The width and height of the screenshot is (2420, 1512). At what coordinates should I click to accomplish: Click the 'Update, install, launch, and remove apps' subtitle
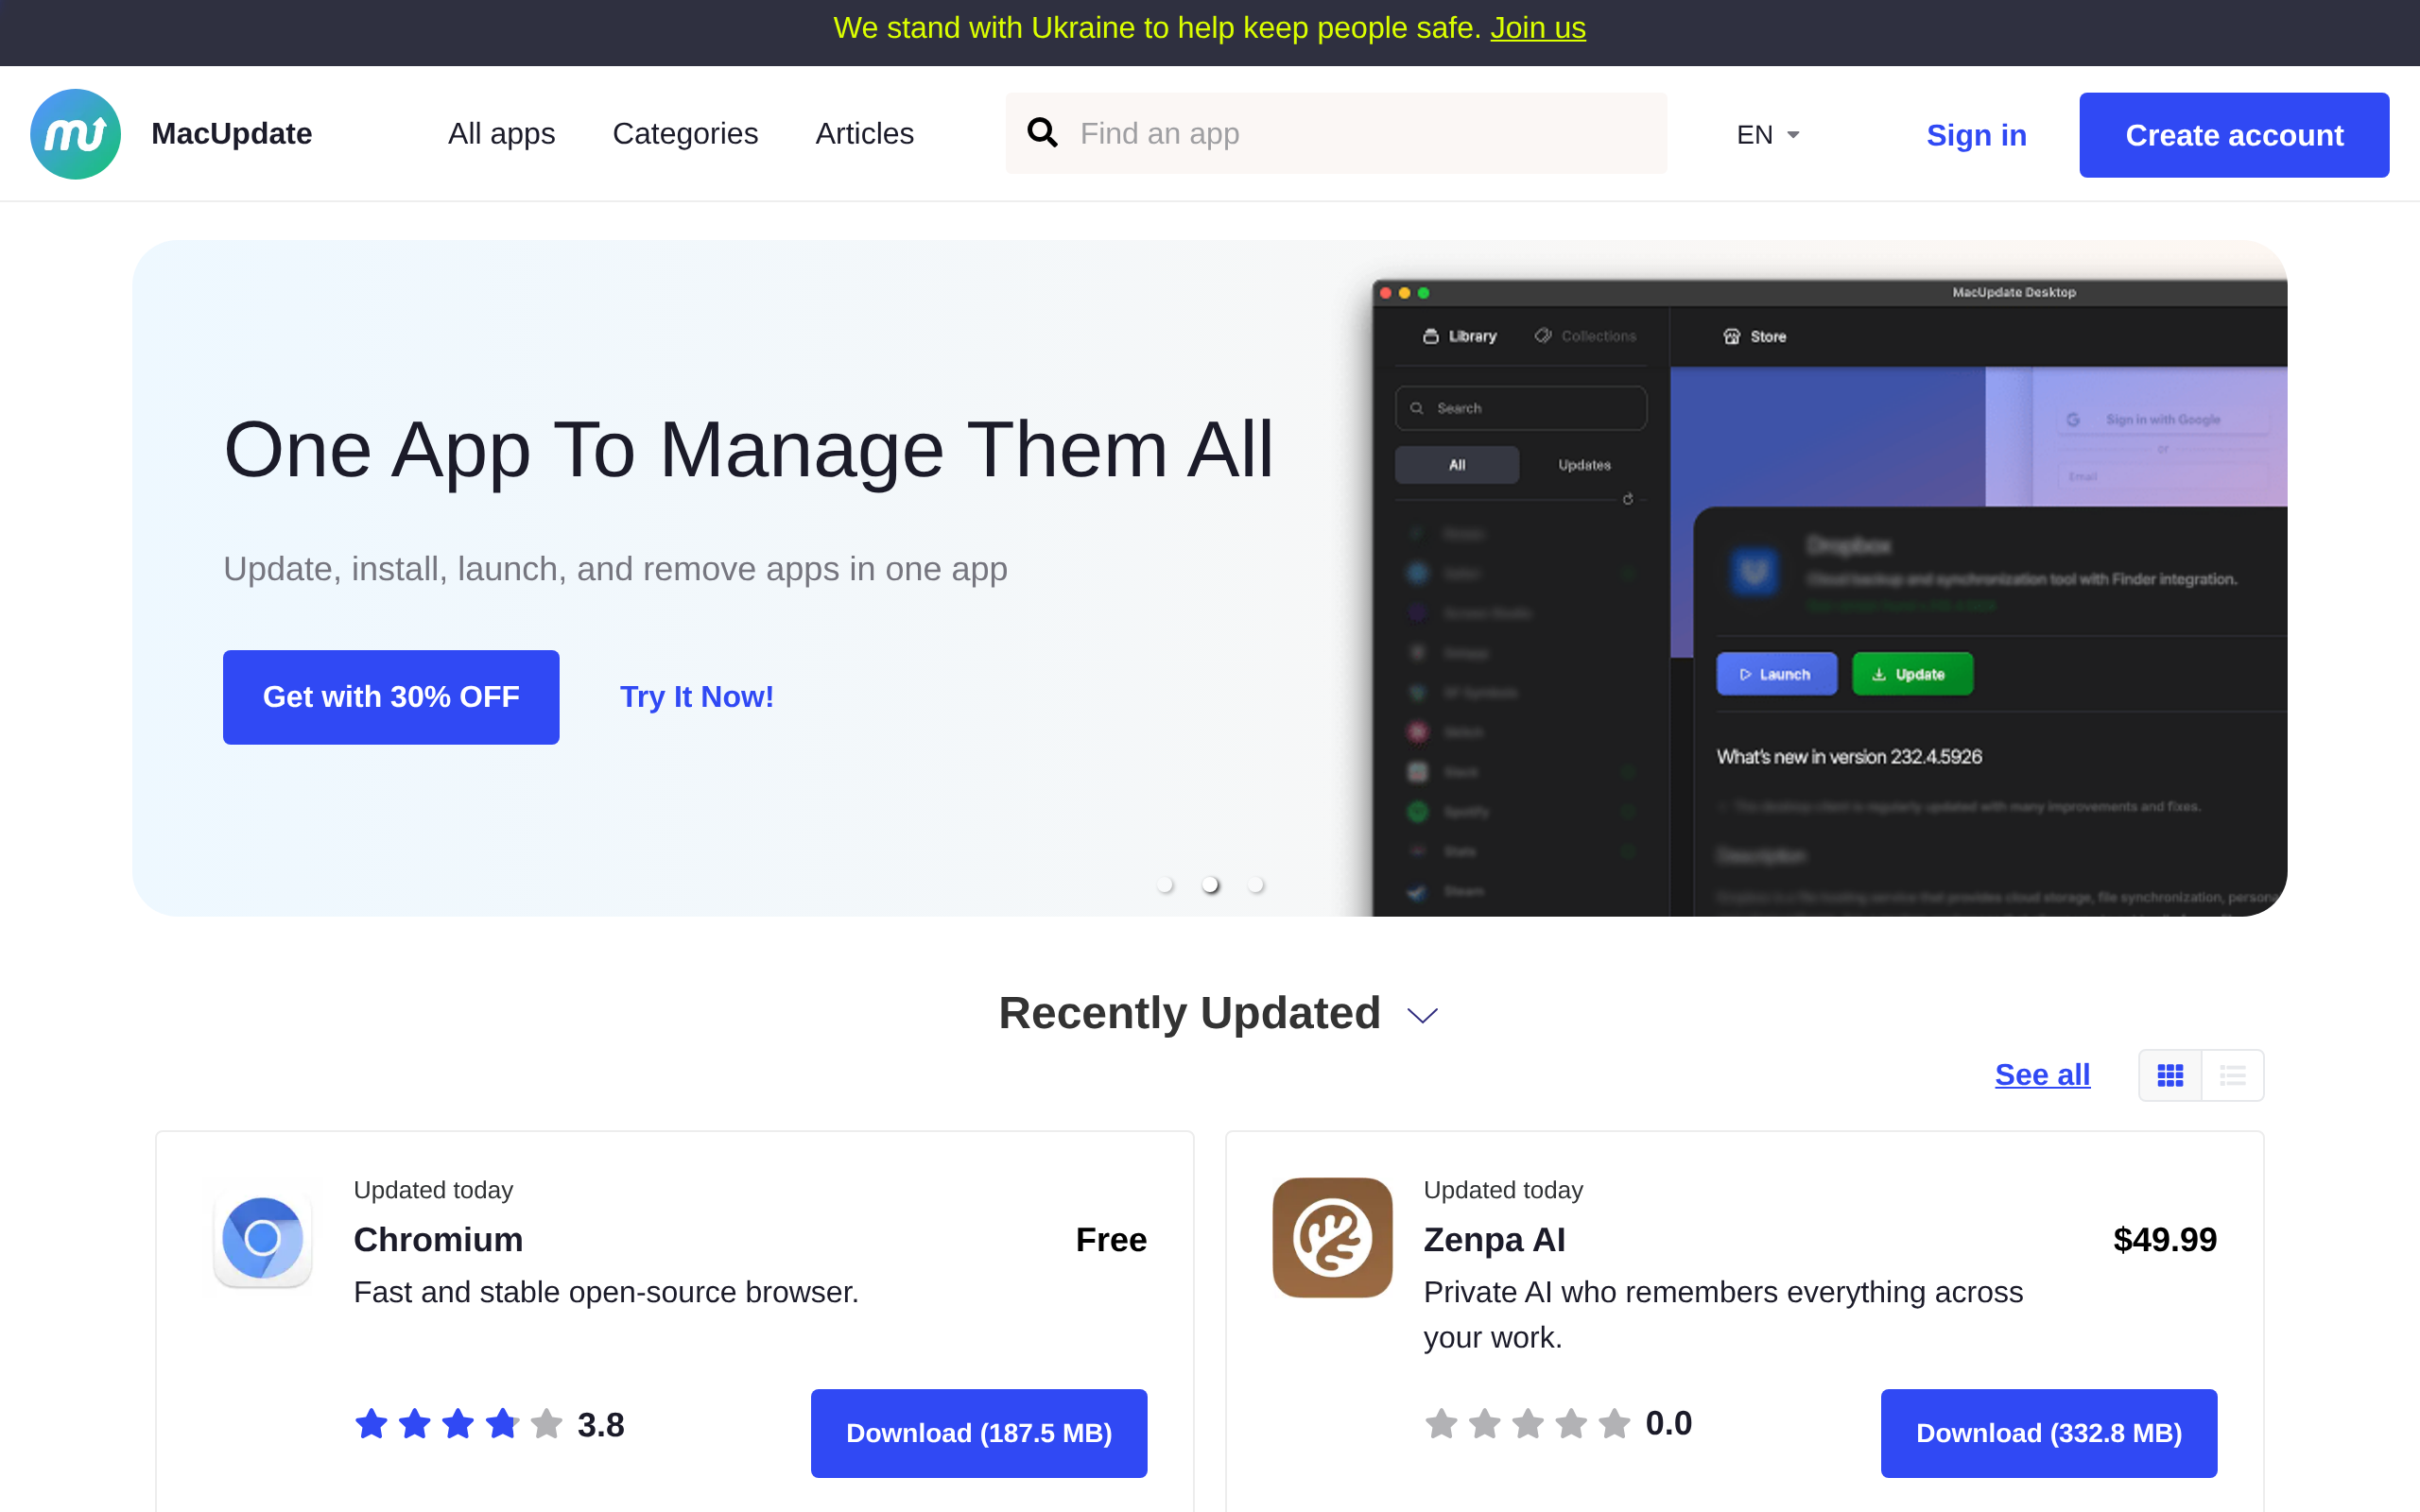coord(615,569)
